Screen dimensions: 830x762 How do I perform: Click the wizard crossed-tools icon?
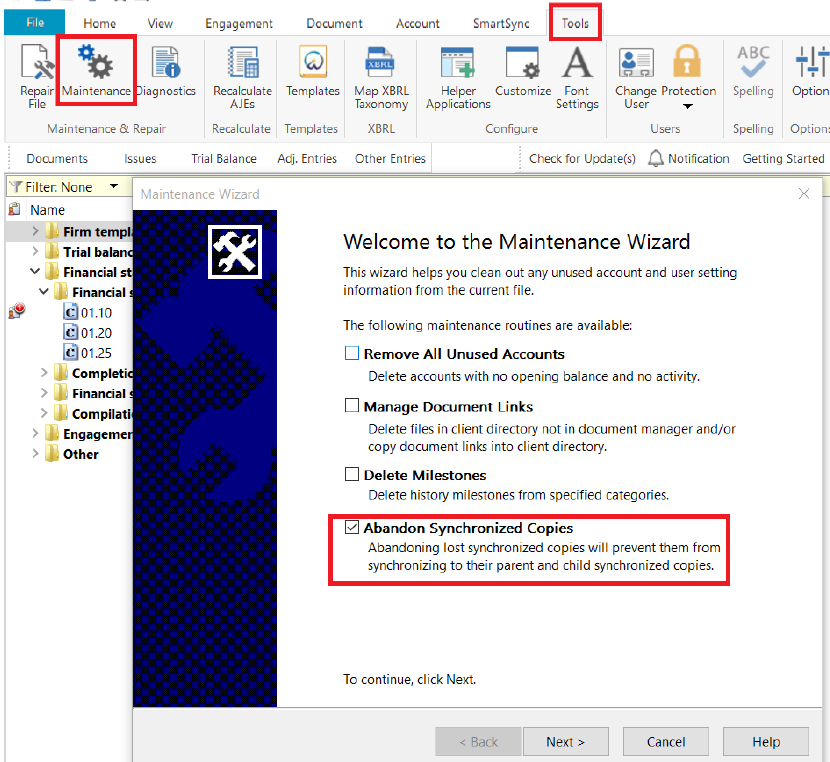click(234, 252)
